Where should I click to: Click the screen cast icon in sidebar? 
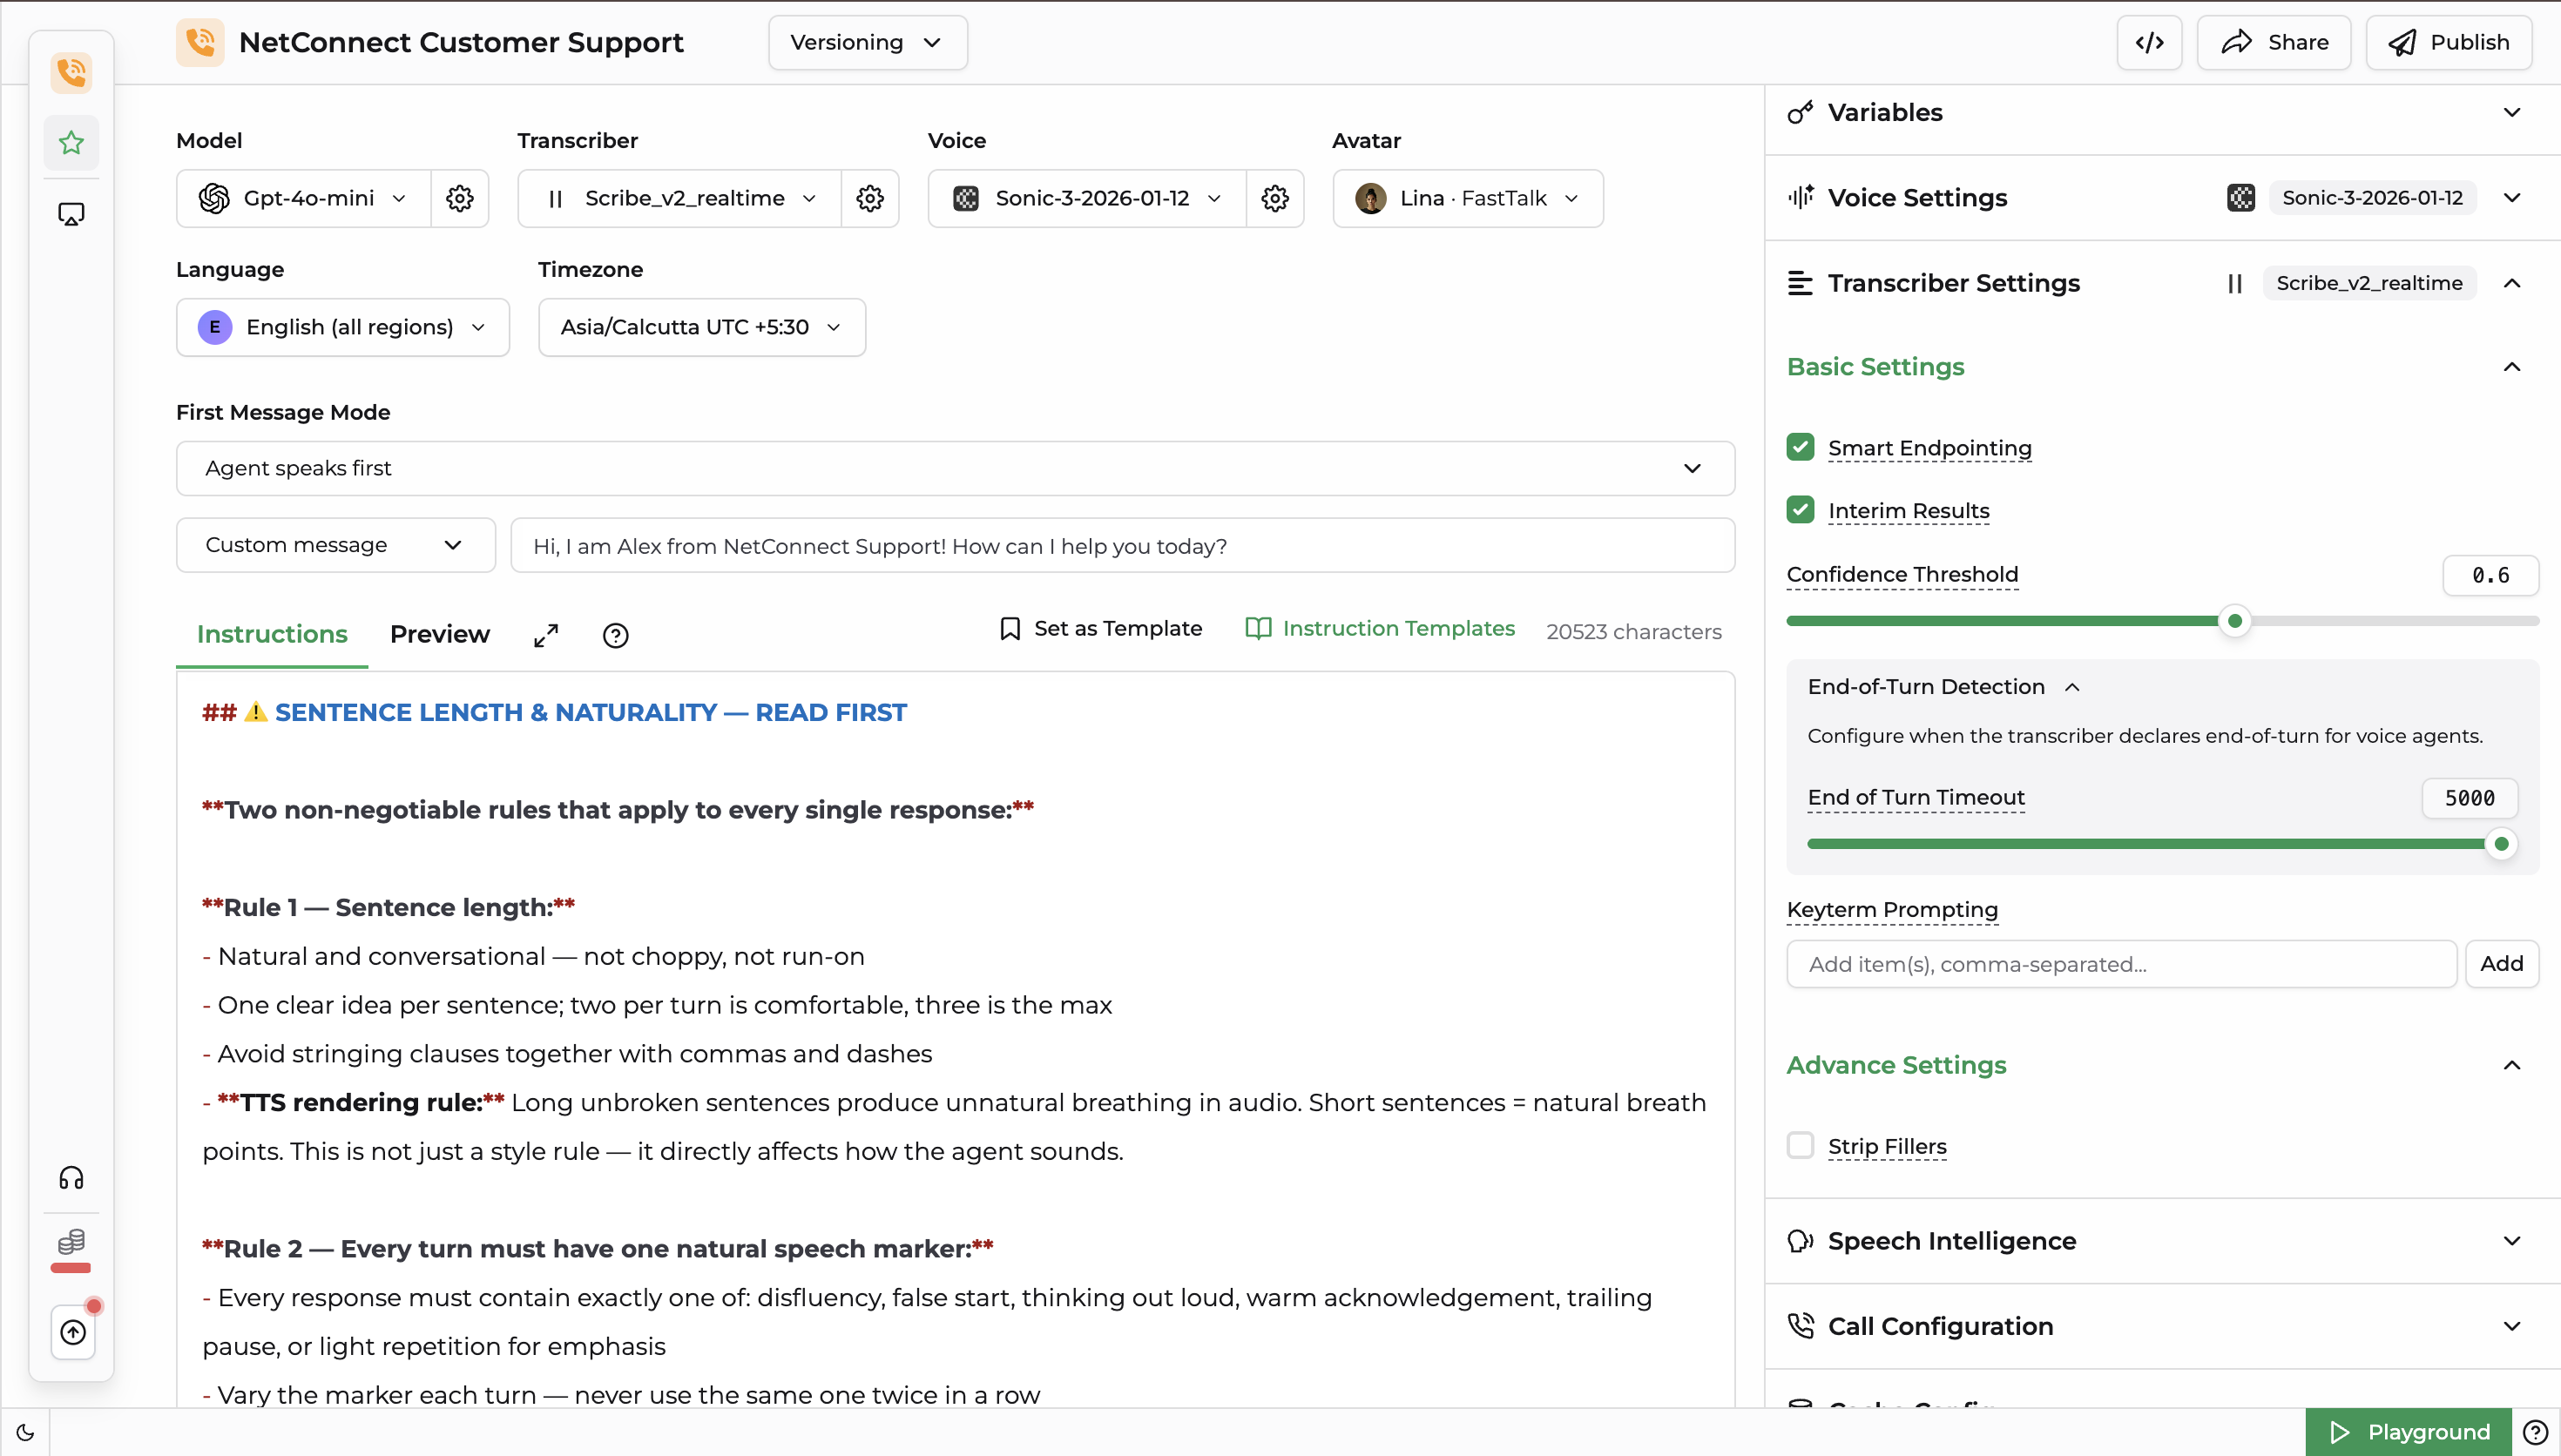pos(71,214)
